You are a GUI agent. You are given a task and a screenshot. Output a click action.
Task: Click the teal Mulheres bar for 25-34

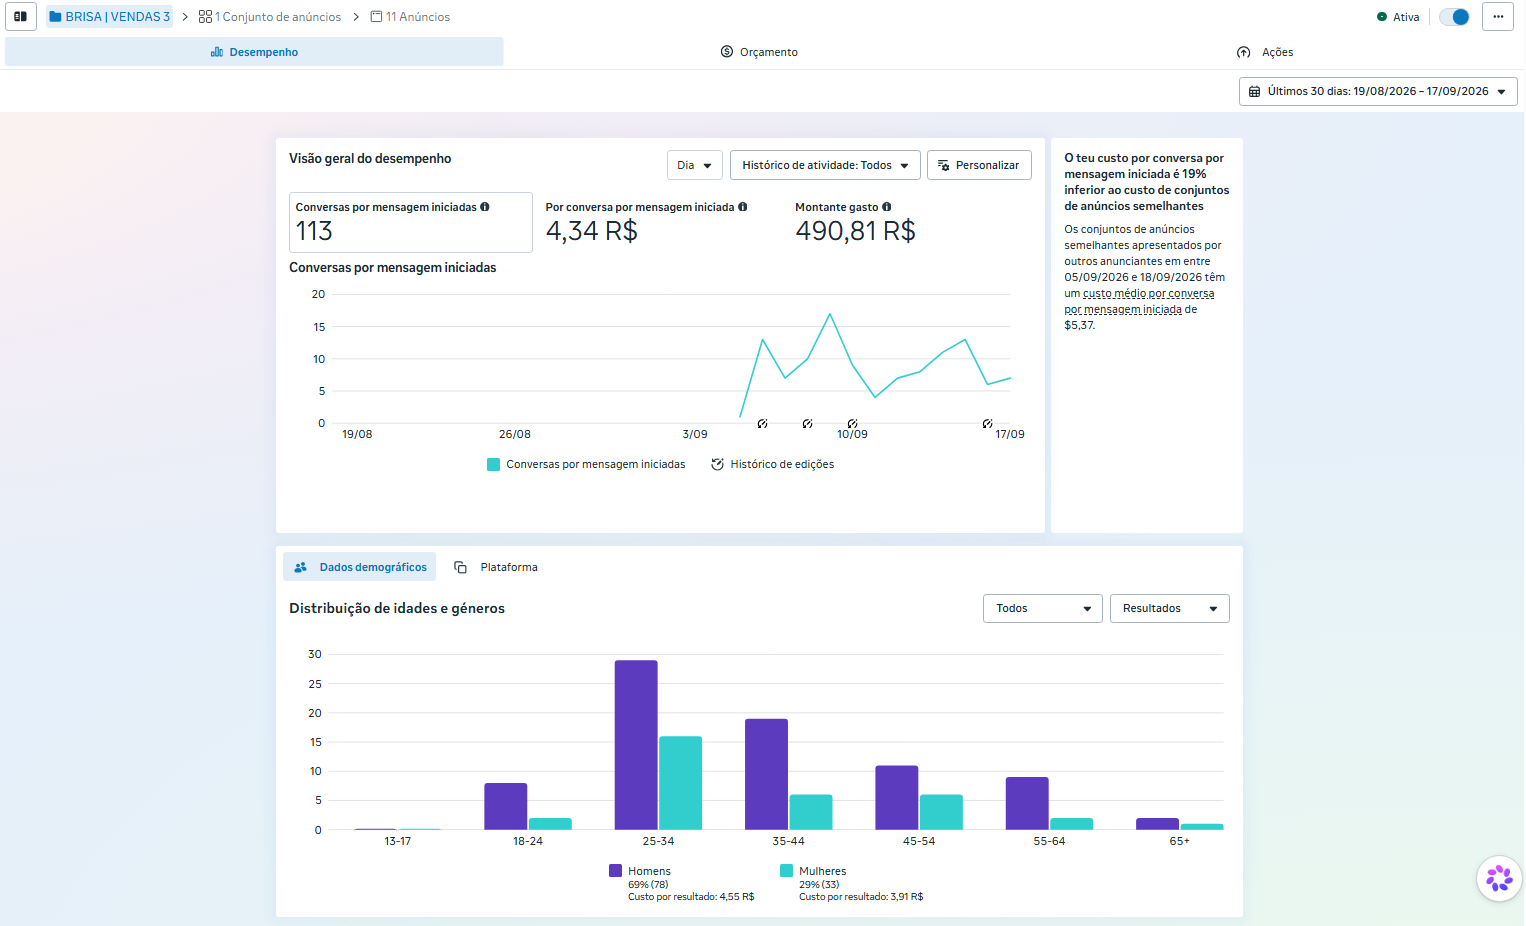click(x=681, y=783)
